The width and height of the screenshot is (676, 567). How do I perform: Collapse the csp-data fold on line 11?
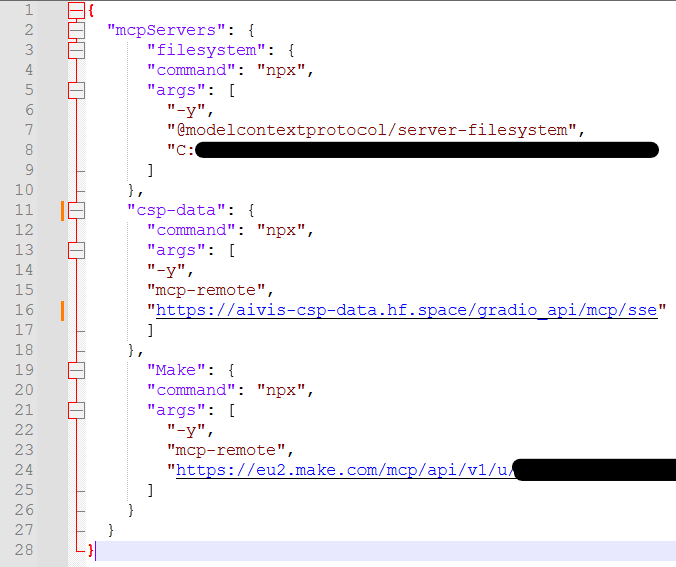click(x=76, y=210)
